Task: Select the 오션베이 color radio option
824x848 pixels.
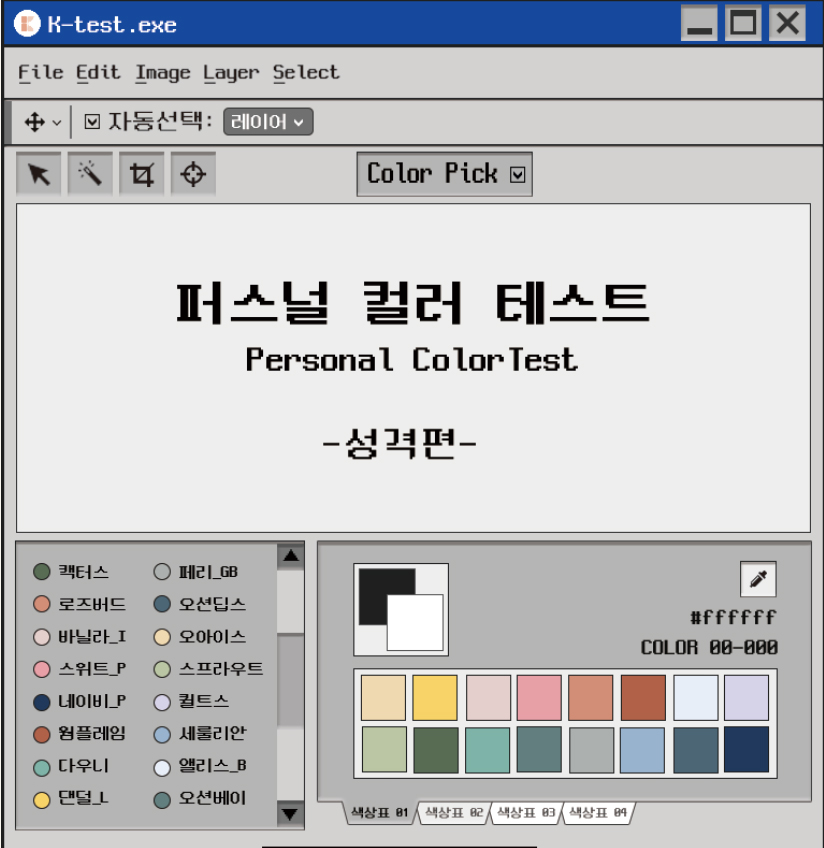Action: click(x=162, y=800)
